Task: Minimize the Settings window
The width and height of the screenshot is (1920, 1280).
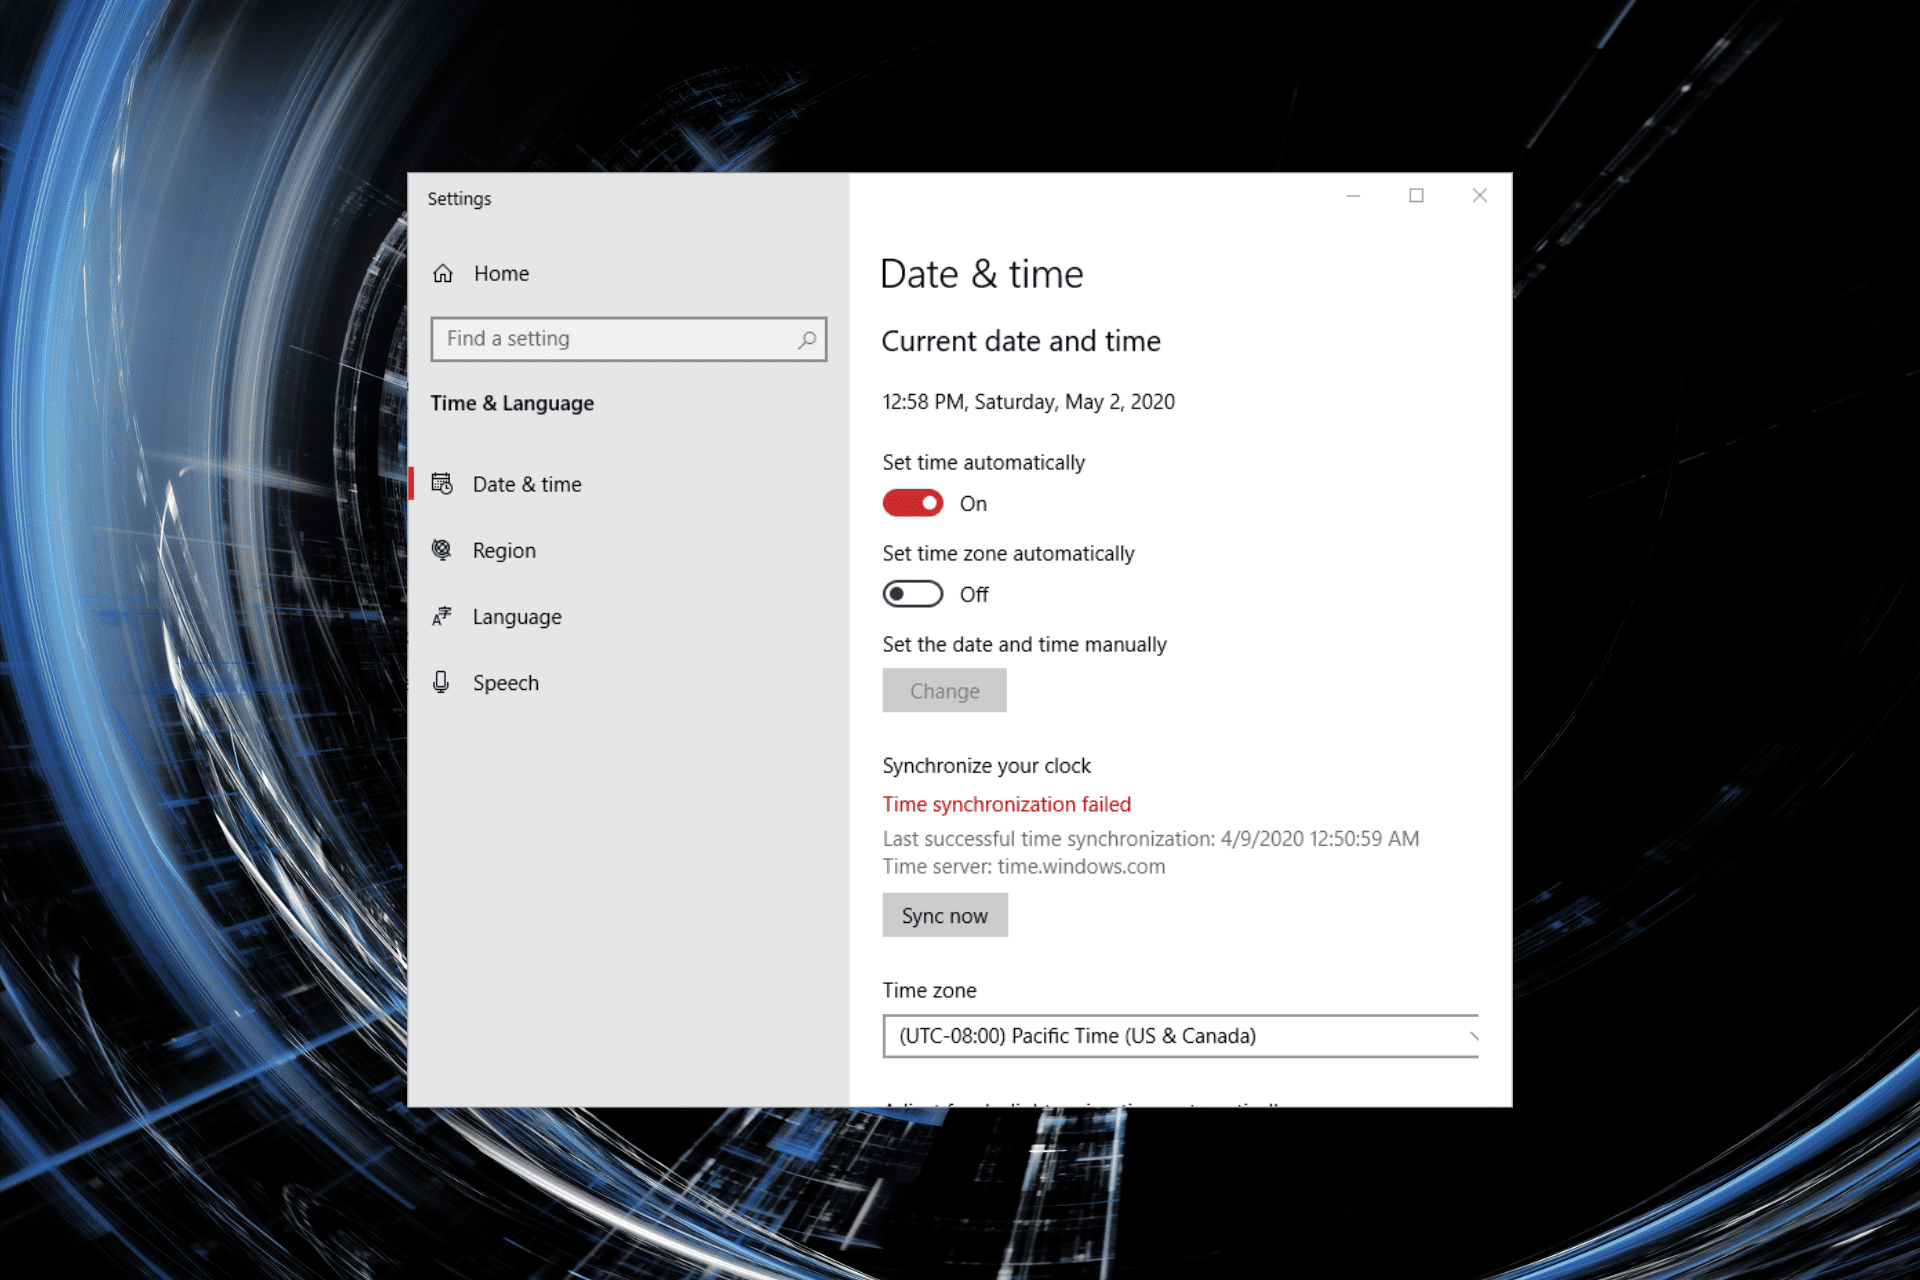Action: coord(1353,196)
